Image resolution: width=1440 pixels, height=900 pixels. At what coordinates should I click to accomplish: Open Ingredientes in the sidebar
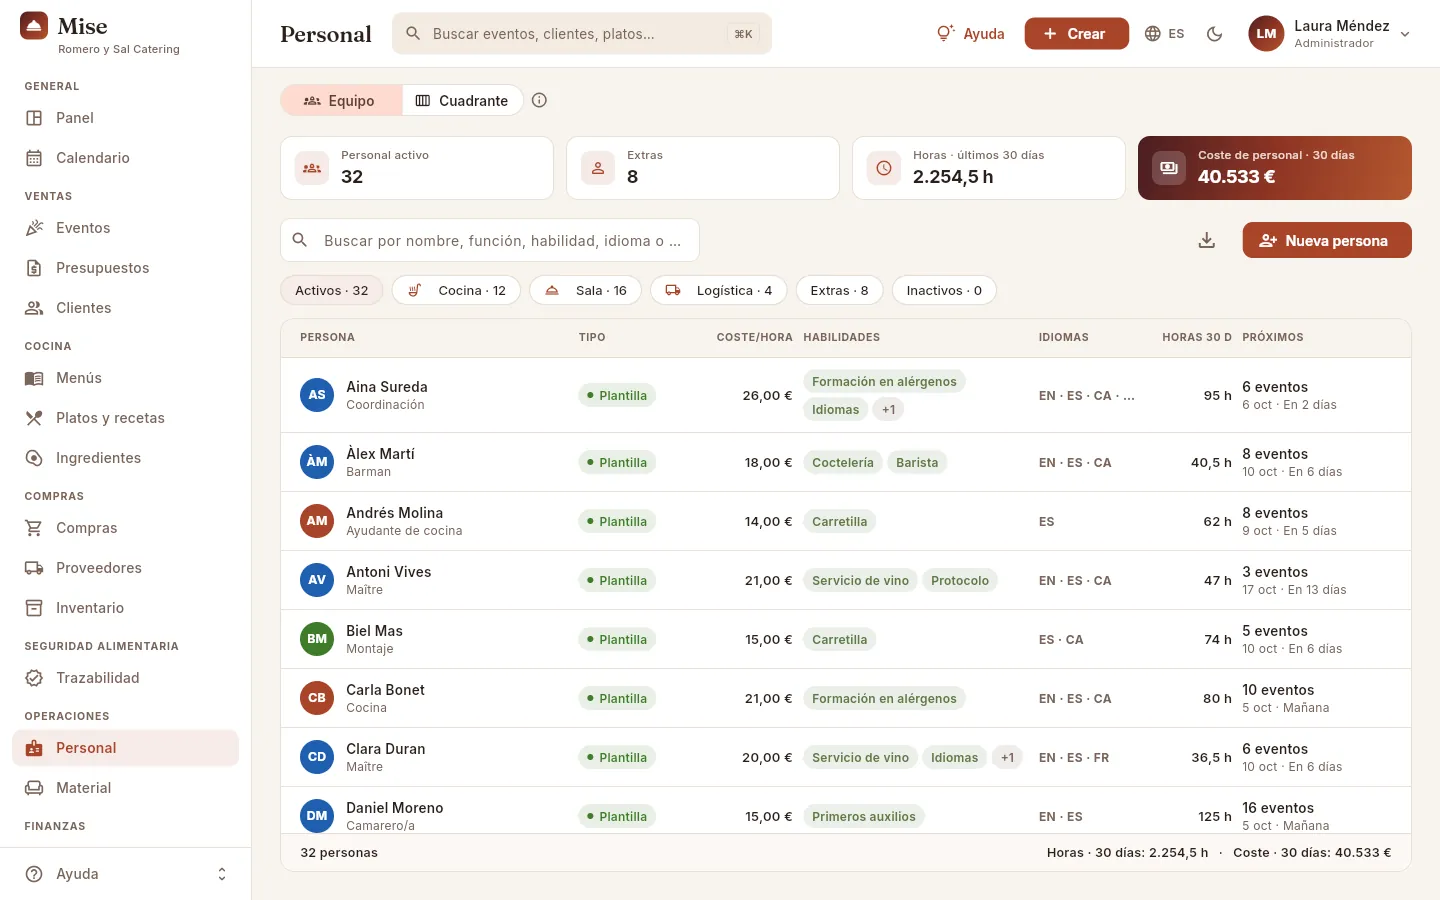point(125,458)
